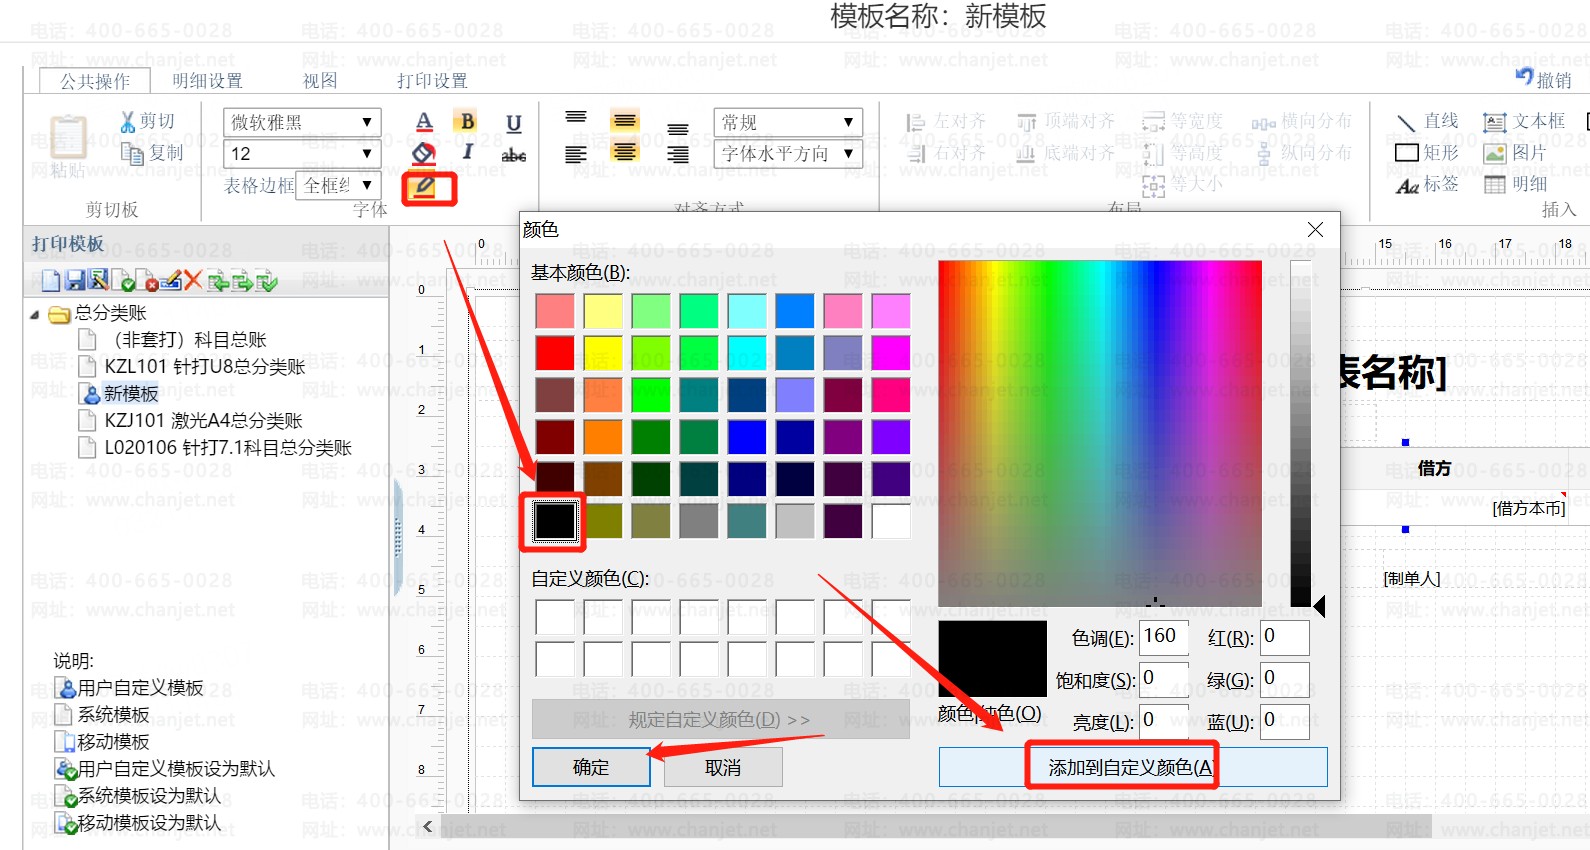Click the Copy (复制) icon

(131, 153)
